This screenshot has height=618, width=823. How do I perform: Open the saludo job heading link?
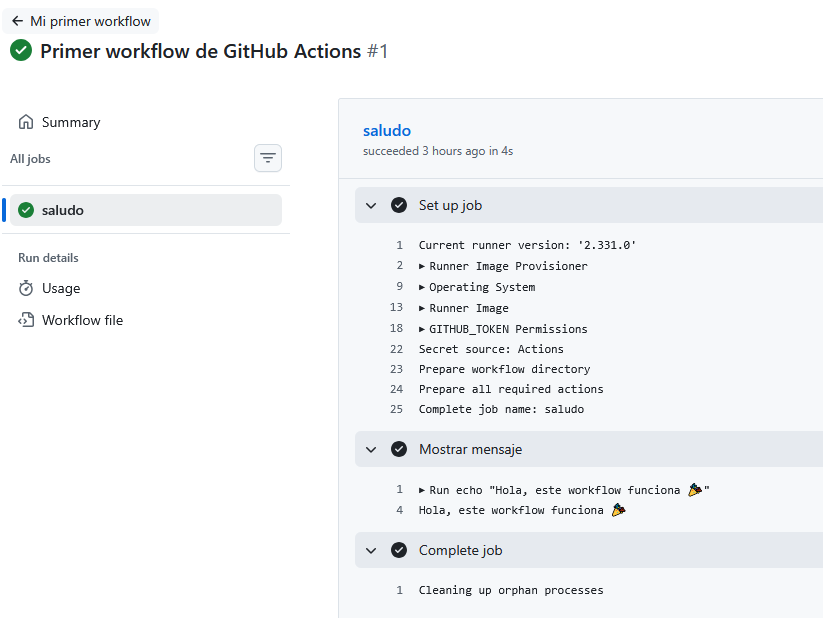[x=387, y=130]
